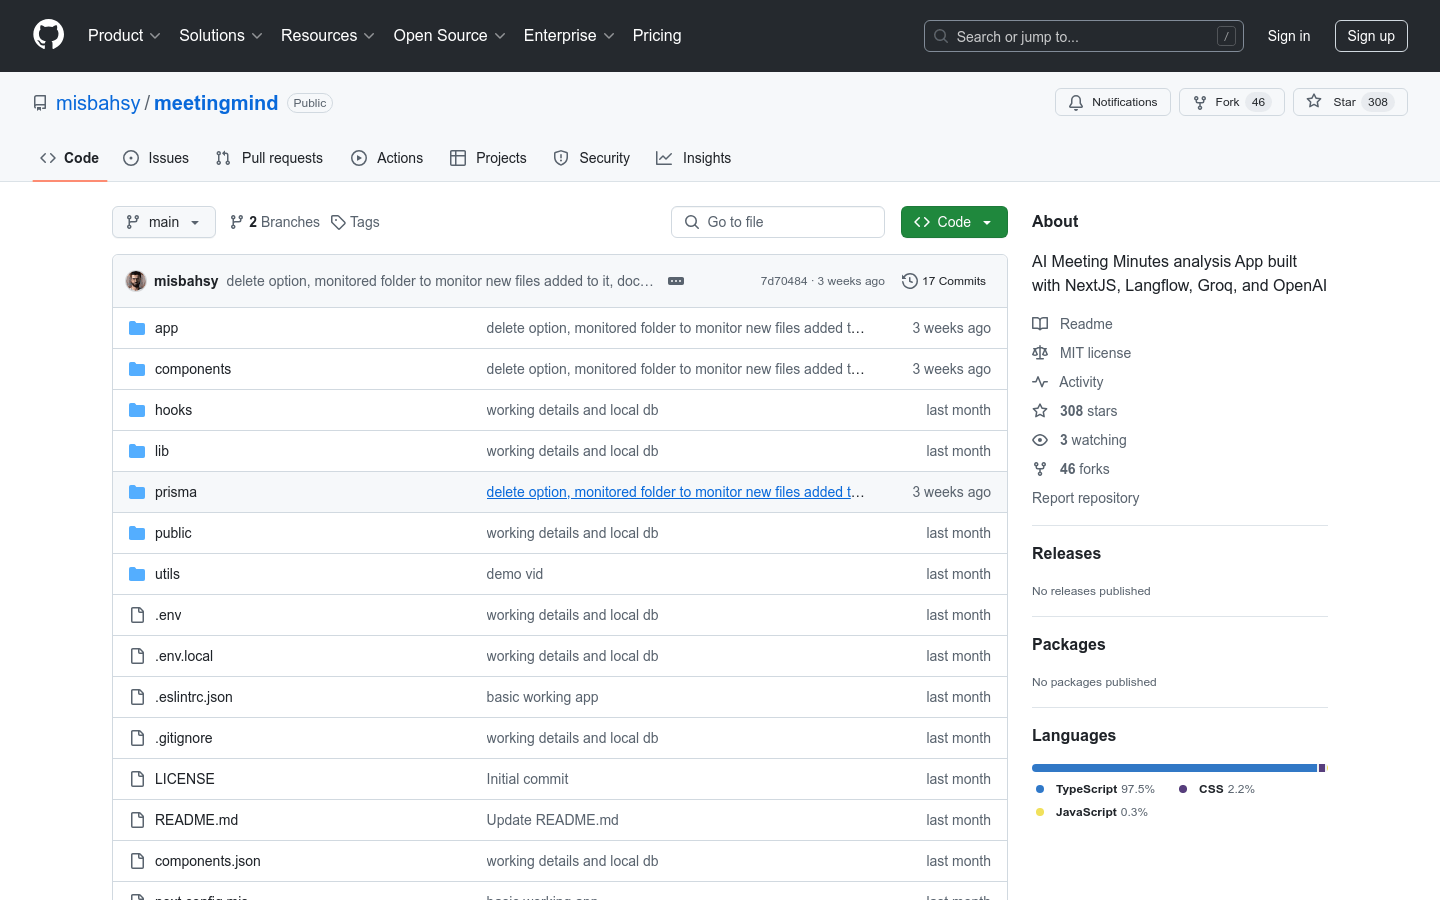The width and height of the screenshot is (1440, 900).
Task: Expand the Solutions menu
Action: point(221,35)
